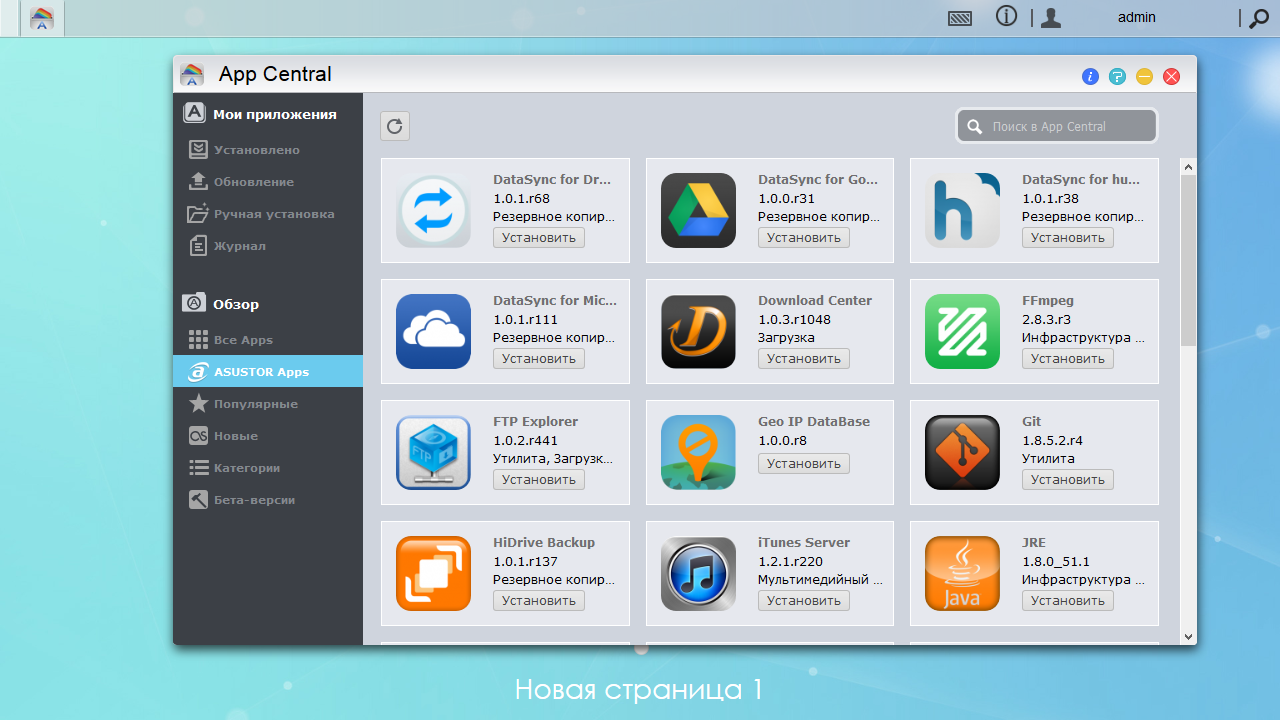Click the scrollbar up arrow
The image size is (1280, 720).
(x=1188, y=166)
